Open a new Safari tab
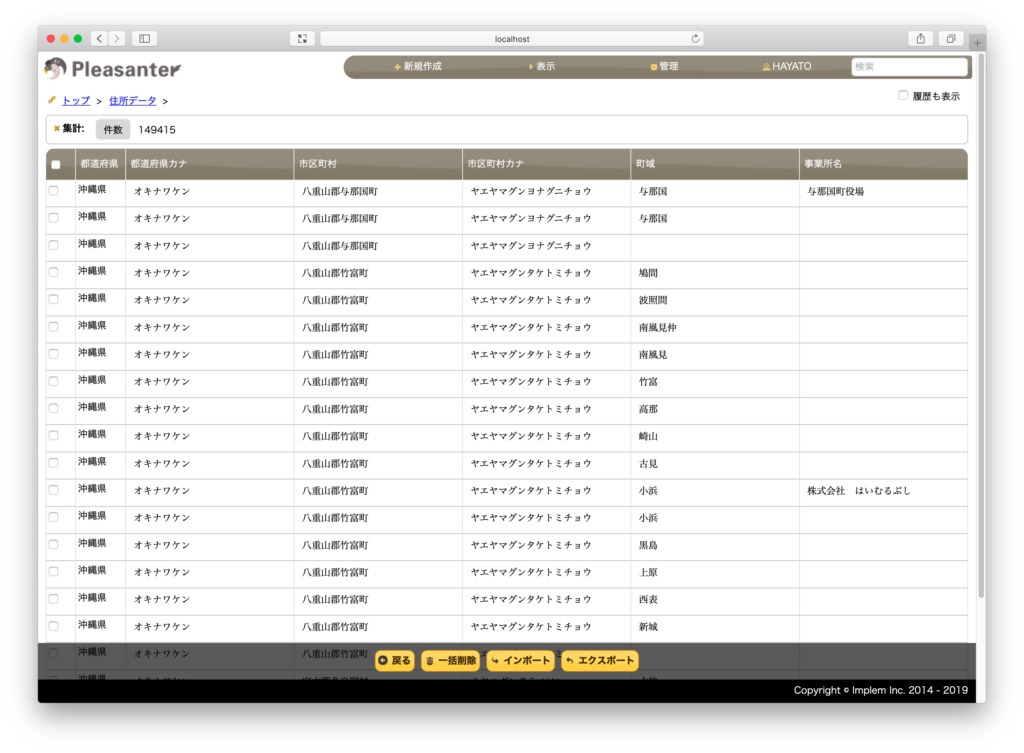The image size is (1024, 753). (x=977, y=42)
